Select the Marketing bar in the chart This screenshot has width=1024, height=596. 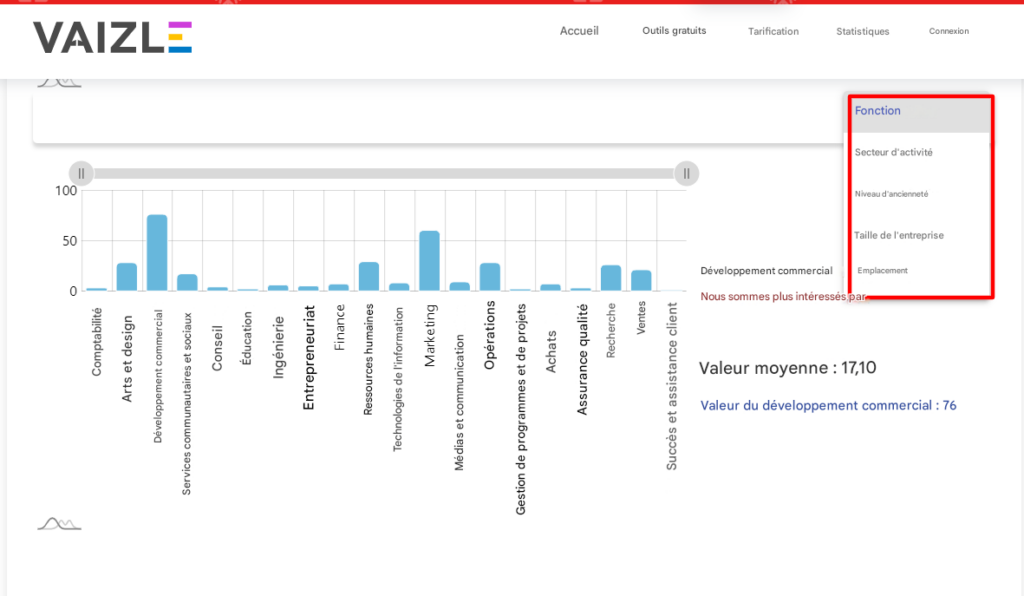point(429,260)
